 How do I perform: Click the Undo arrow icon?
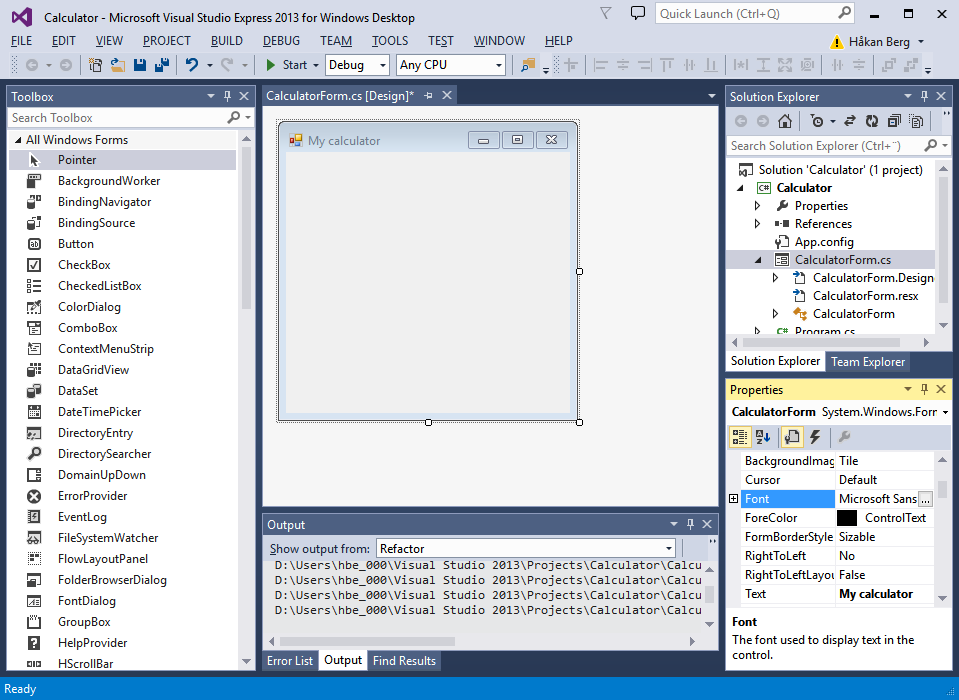pyautogui.click(x=192, y=65)
